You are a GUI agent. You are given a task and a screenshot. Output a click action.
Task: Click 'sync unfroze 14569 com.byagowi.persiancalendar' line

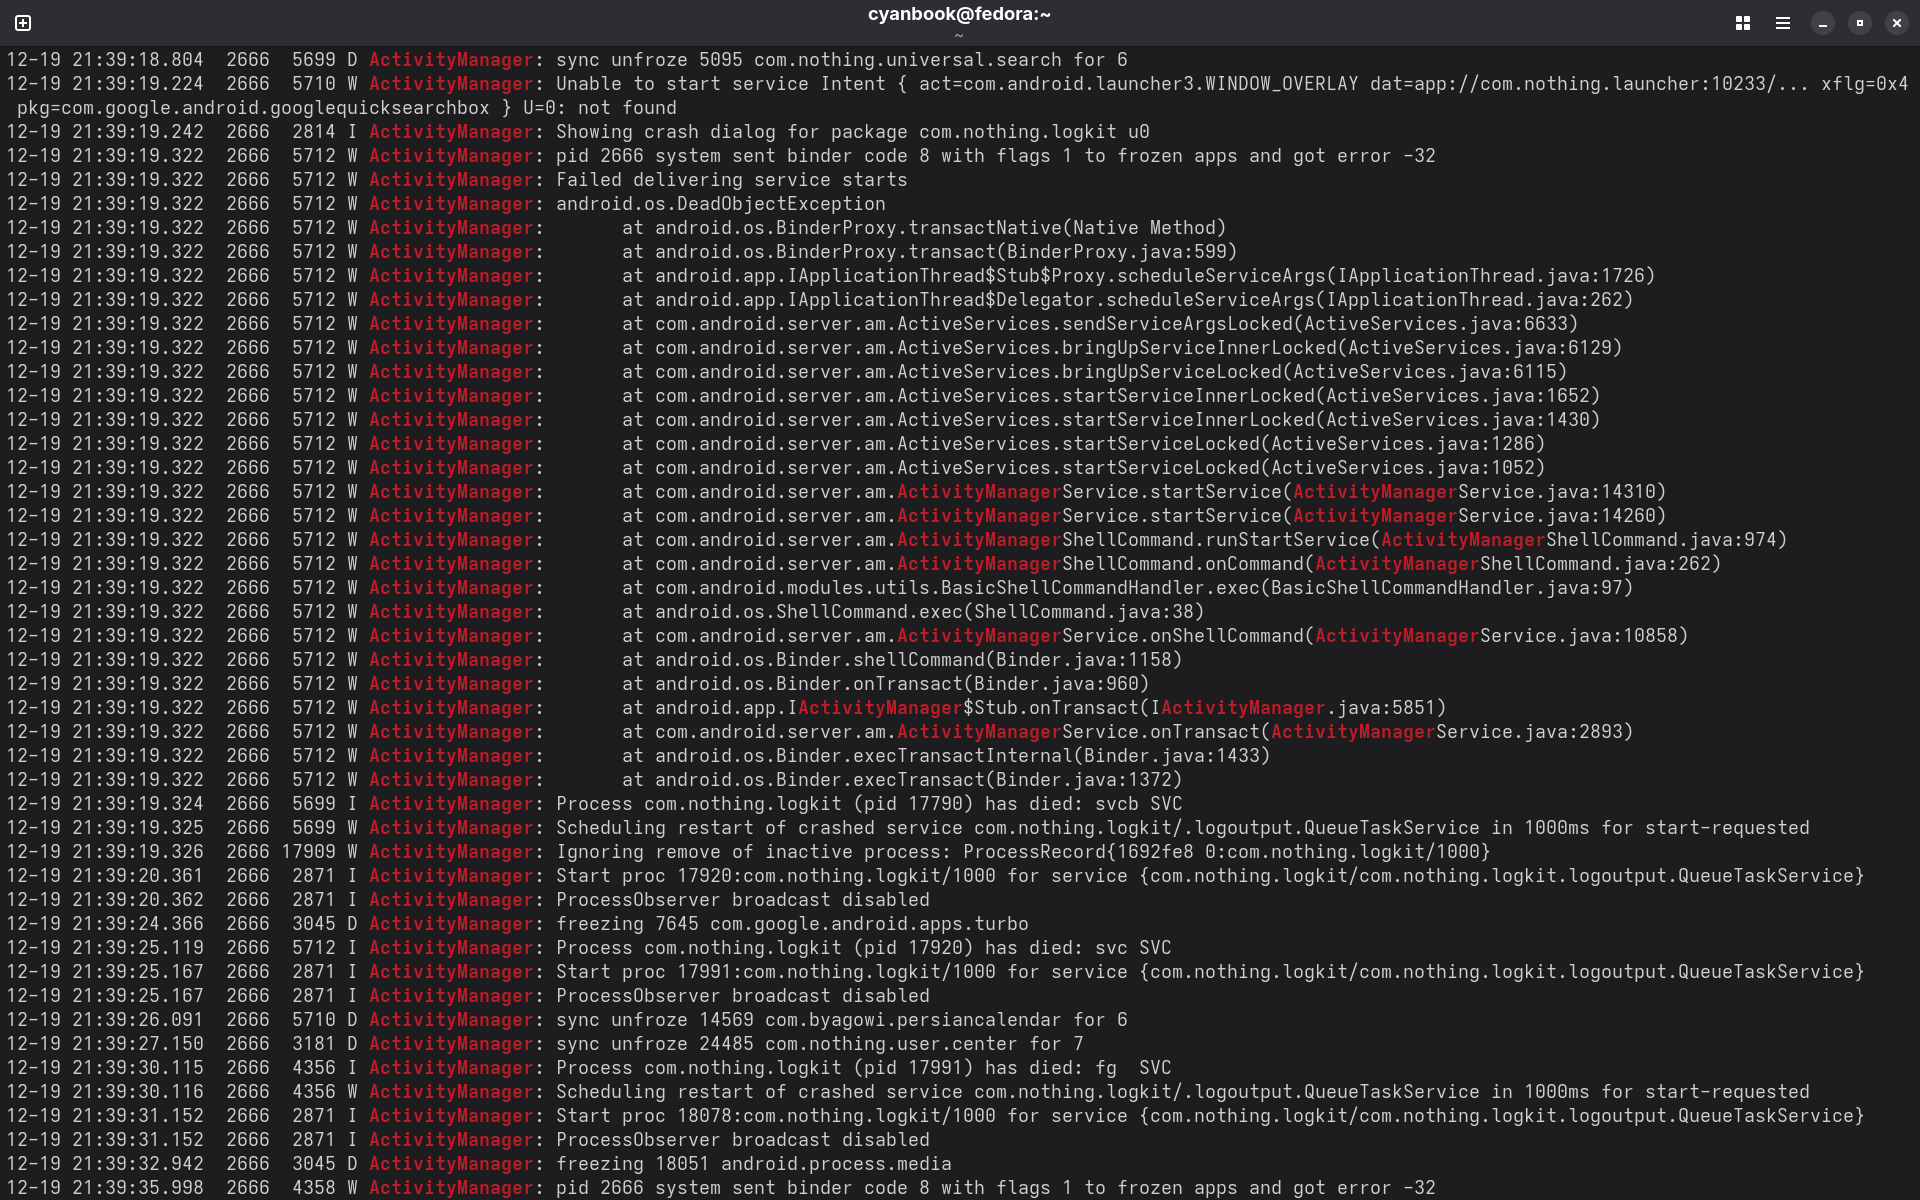pos(841,1020)
